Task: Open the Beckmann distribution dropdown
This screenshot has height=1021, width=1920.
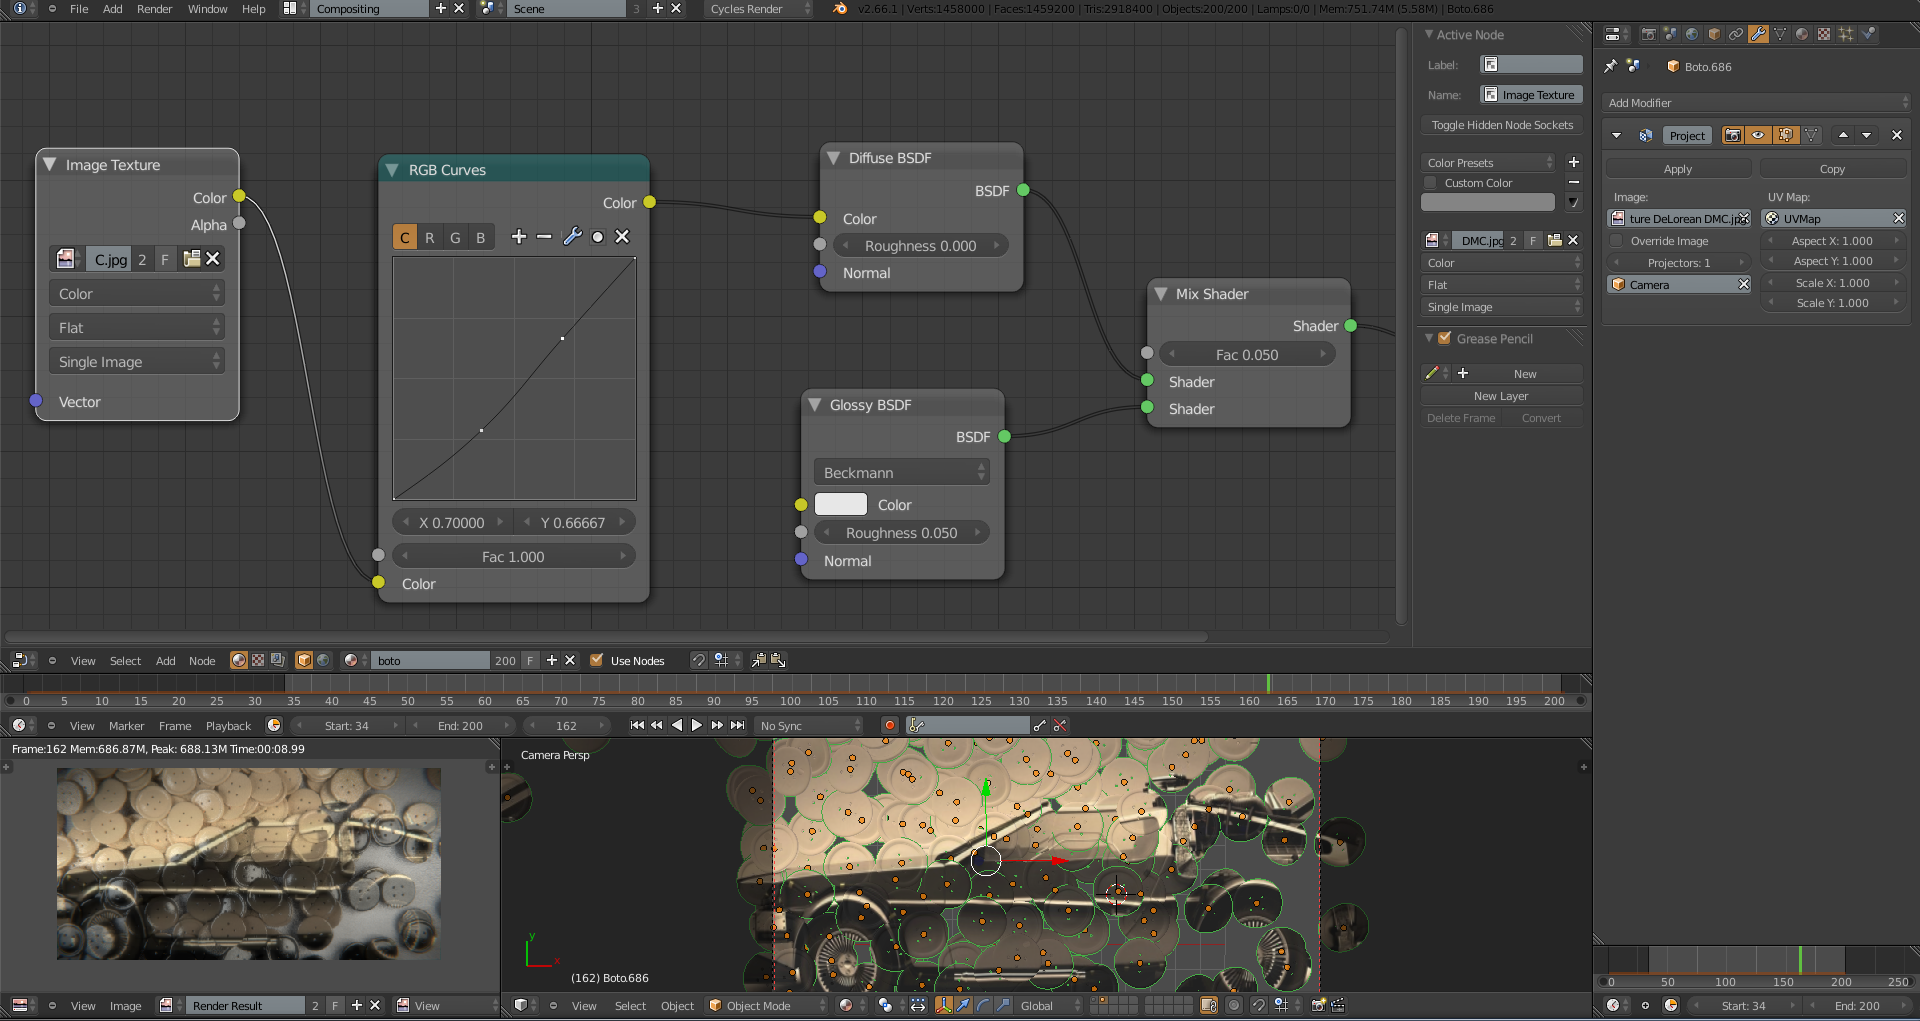Action: point(902,473)
